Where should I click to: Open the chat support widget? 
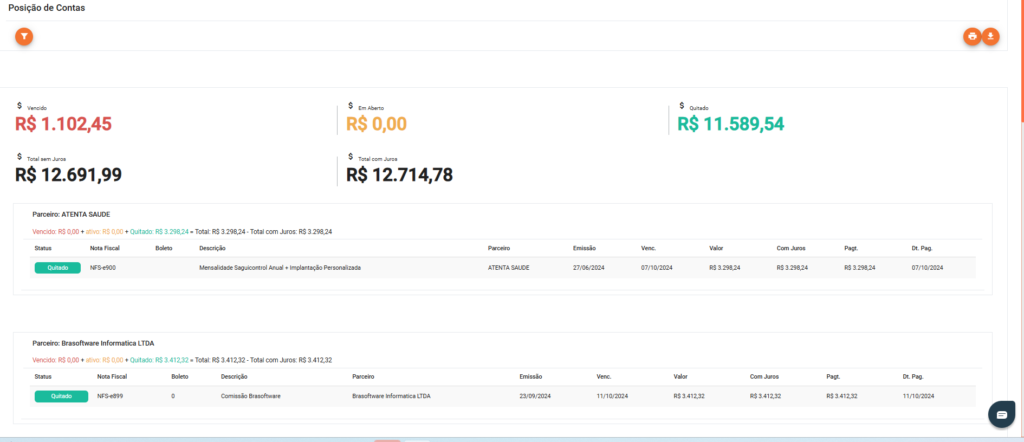[1001, 414]
